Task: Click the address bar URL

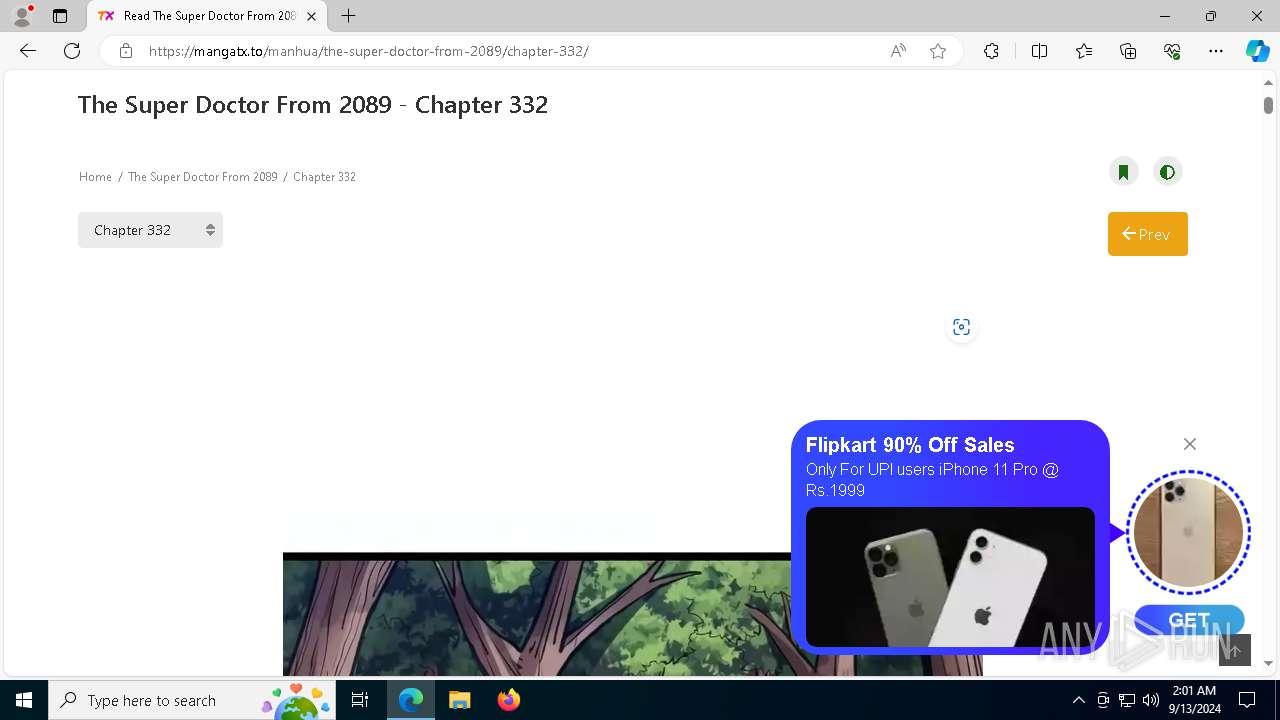Action: coord(369,51)
